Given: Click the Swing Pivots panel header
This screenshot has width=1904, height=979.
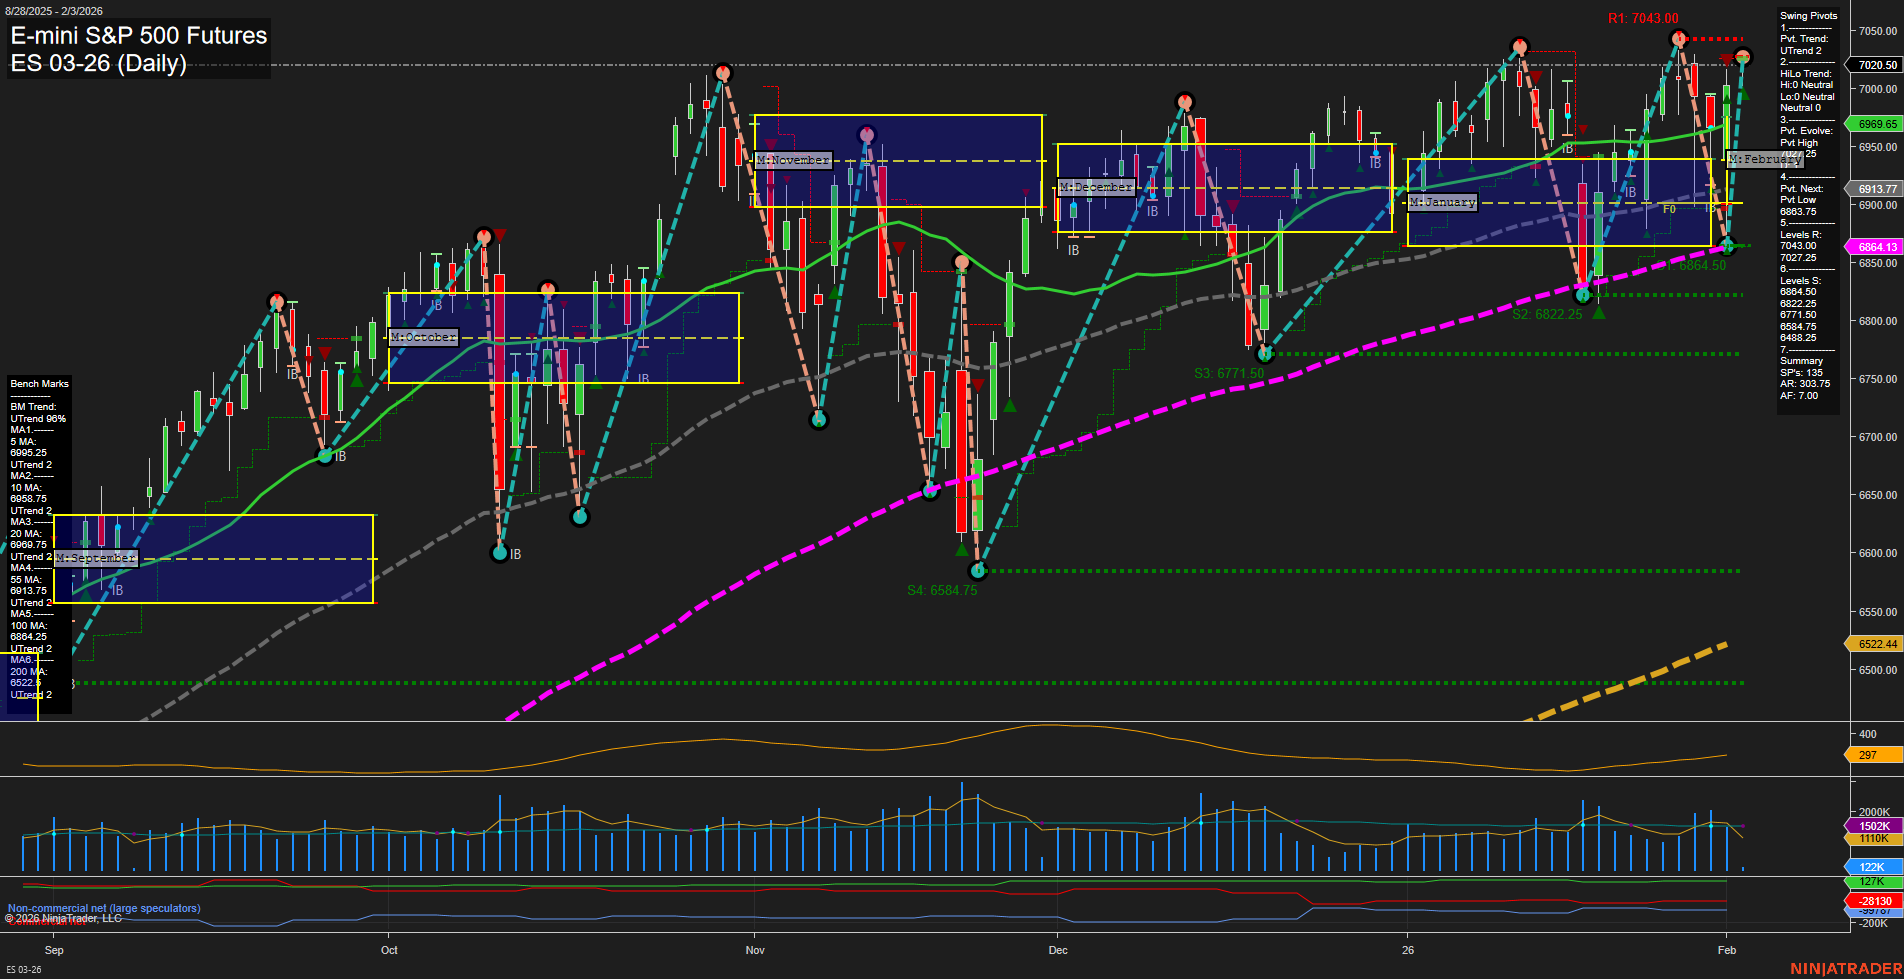Looking at the screenshot, I should [1808, 15].
